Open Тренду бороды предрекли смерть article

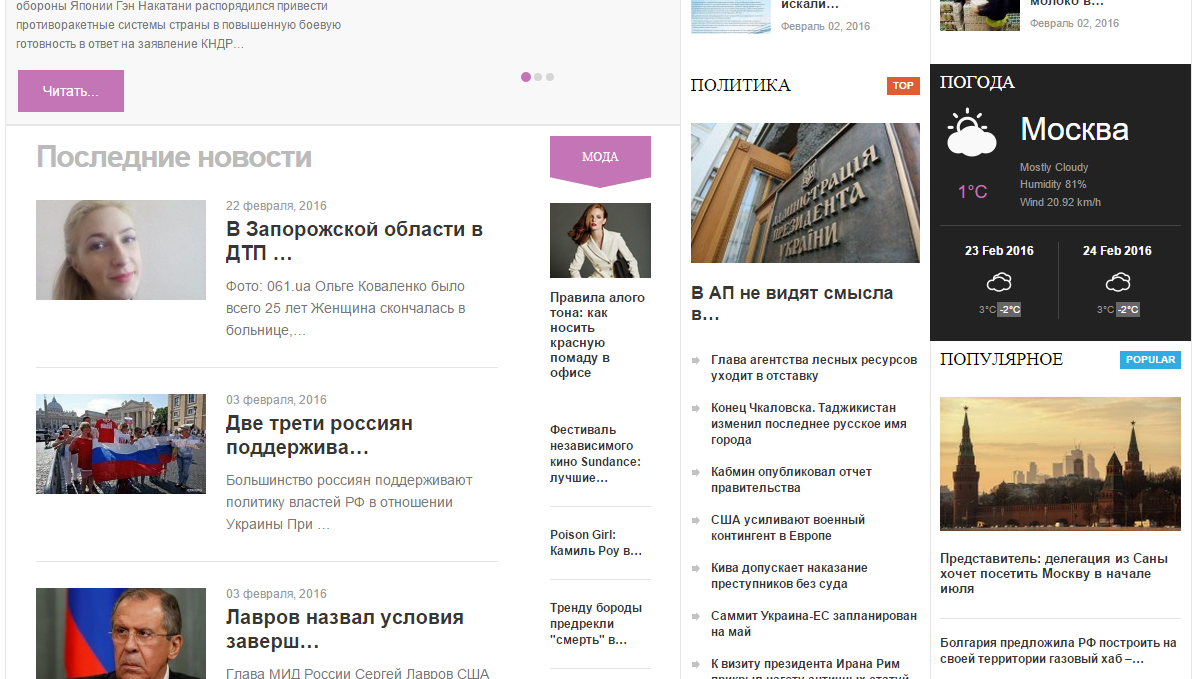click(595, 623)
